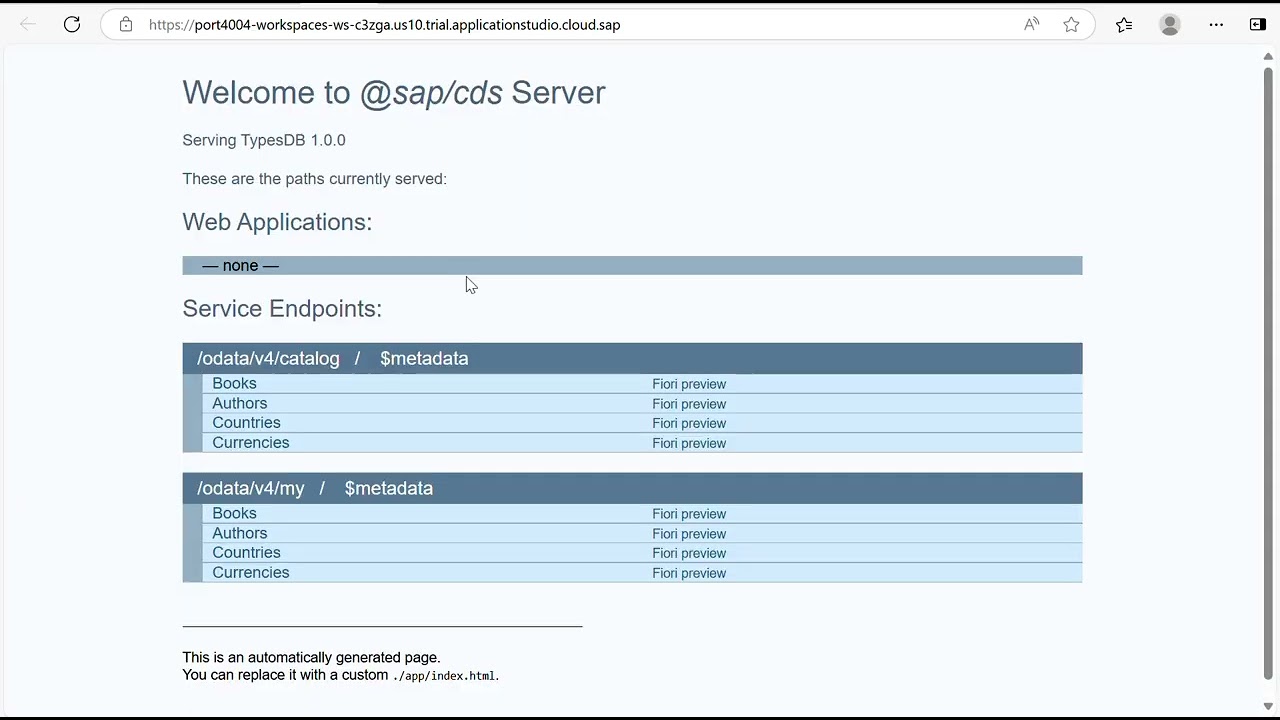Open Books entity under catalog service
Screen dimensions: 1280x720
(x=234, y=383)
